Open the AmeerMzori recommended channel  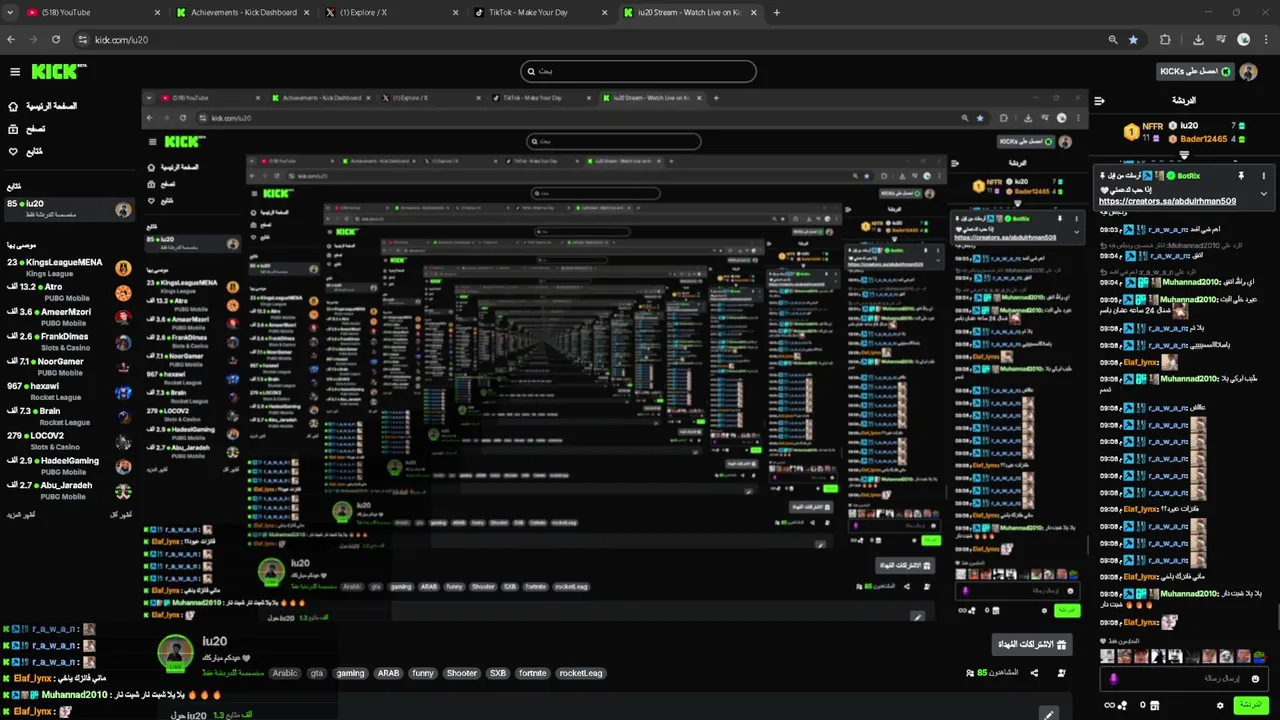(68, 317)
